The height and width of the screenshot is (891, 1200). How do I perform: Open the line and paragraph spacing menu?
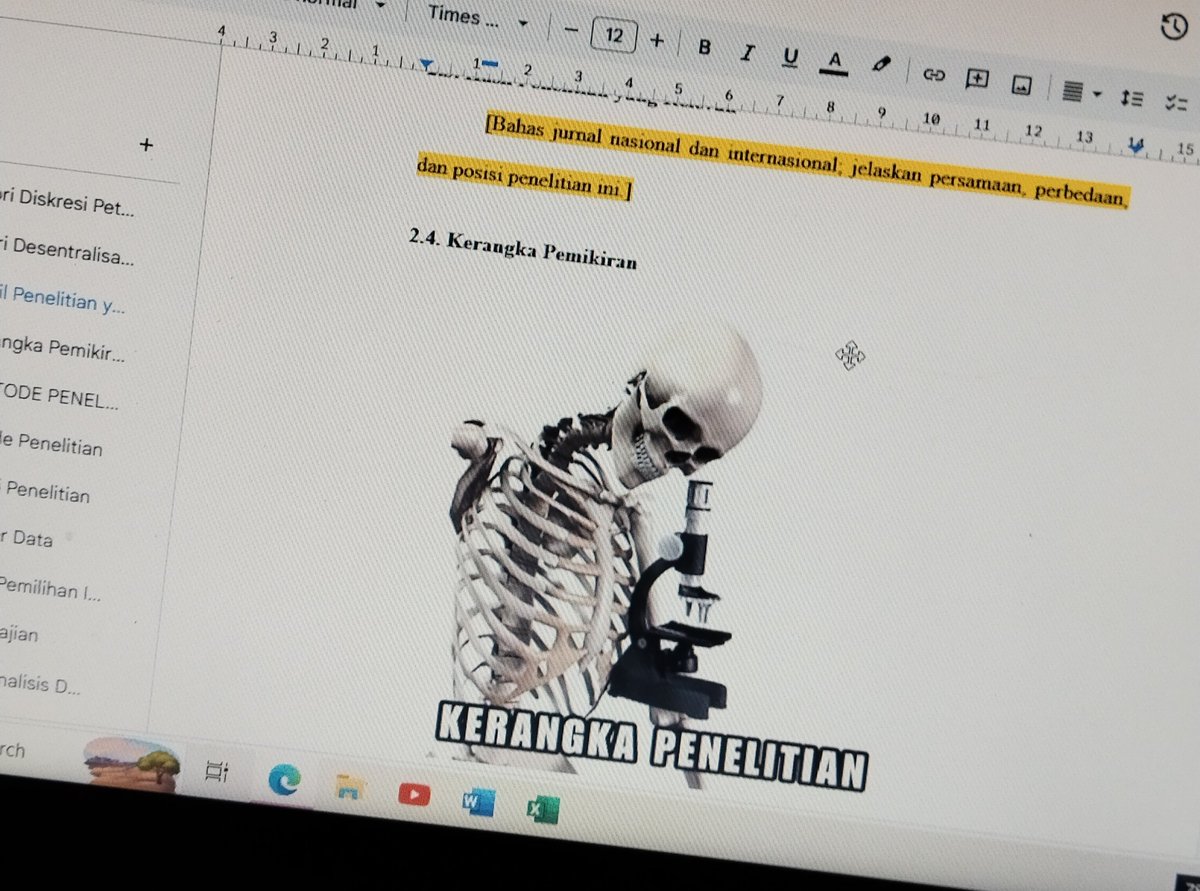[x=1132, y=98]
